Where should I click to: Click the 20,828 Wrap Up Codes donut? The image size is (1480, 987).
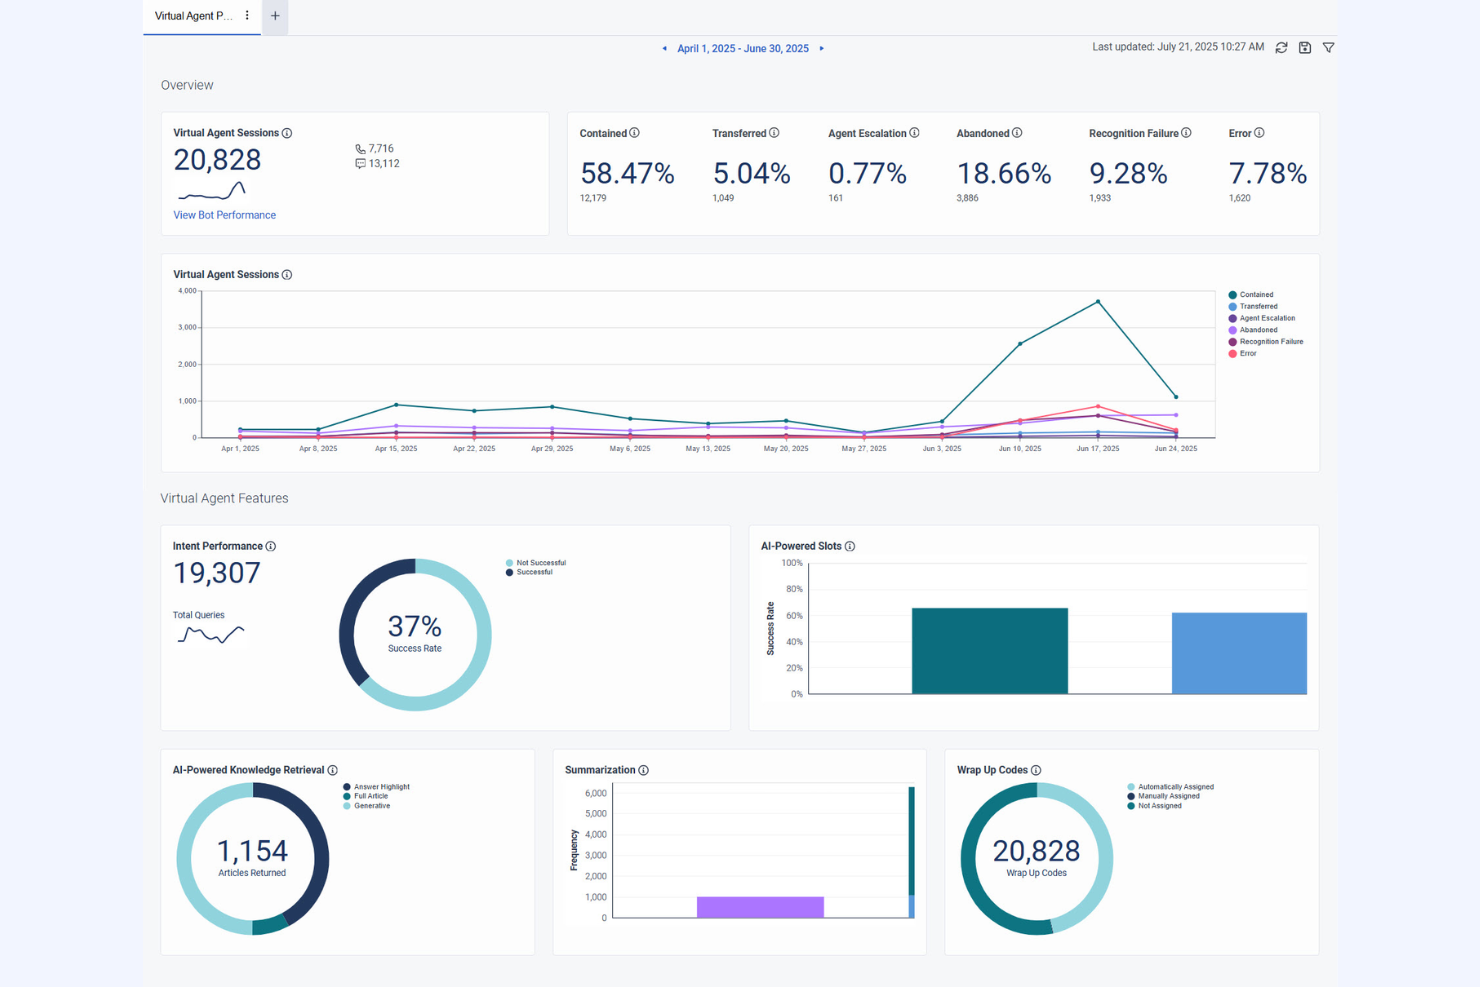point(1037,858)
